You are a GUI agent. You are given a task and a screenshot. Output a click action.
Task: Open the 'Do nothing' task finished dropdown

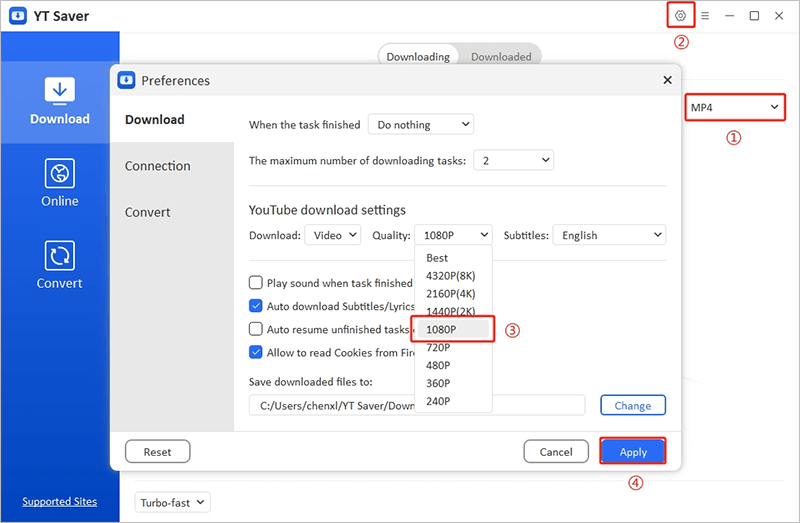tap(421, 124)
